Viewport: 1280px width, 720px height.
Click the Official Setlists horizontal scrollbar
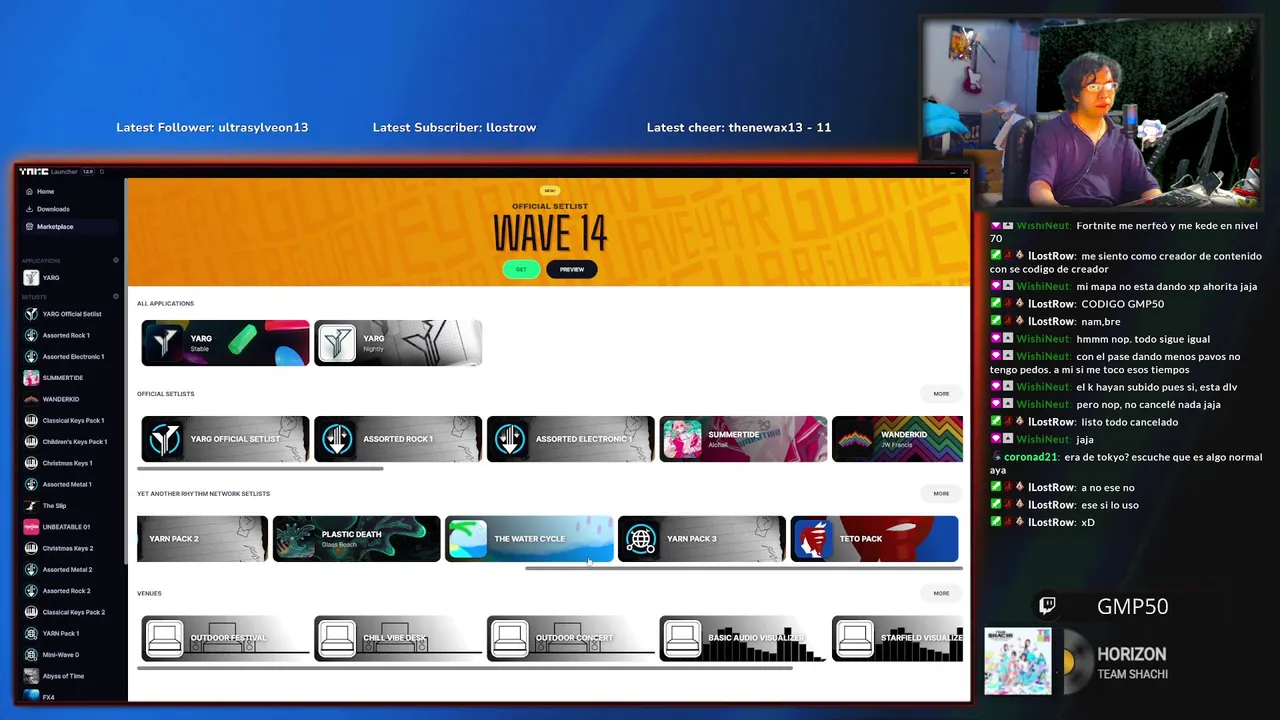pos(260,468)
